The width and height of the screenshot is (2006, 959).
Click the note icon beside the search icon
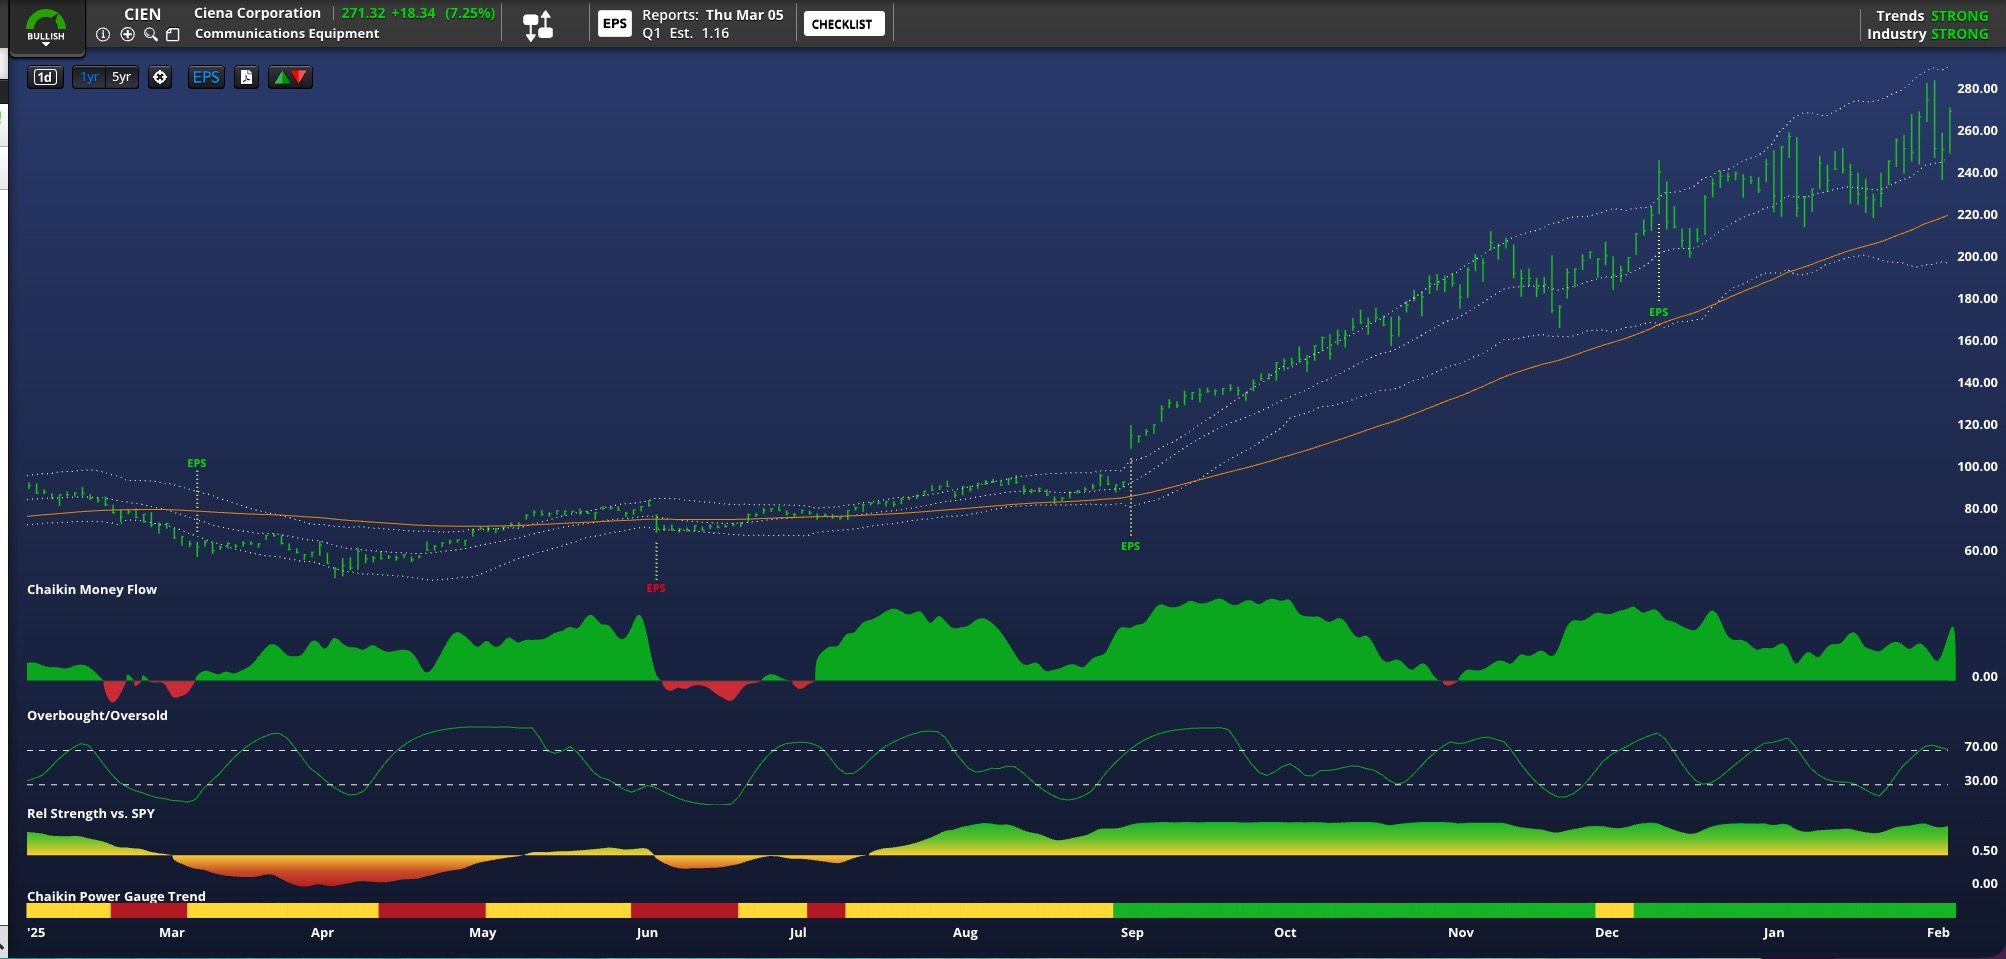pyautogui.click(x=172, y=34)
